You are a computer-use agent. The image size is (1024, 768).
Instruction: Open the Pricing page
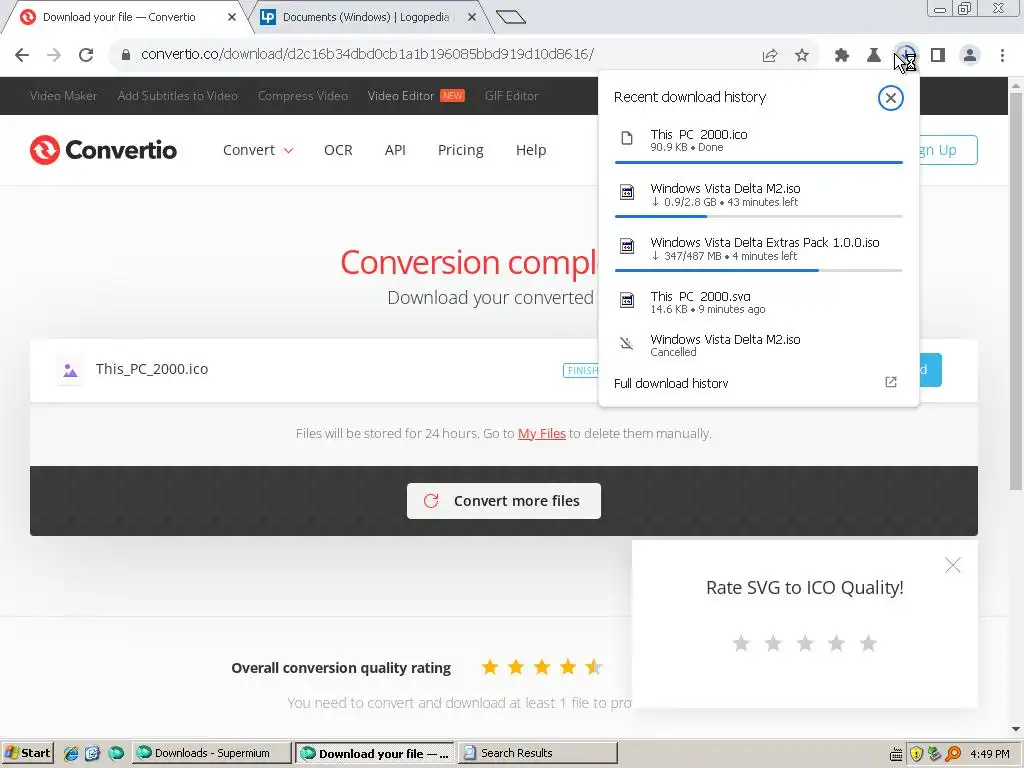pyautogui.click(x=460, y=150)
